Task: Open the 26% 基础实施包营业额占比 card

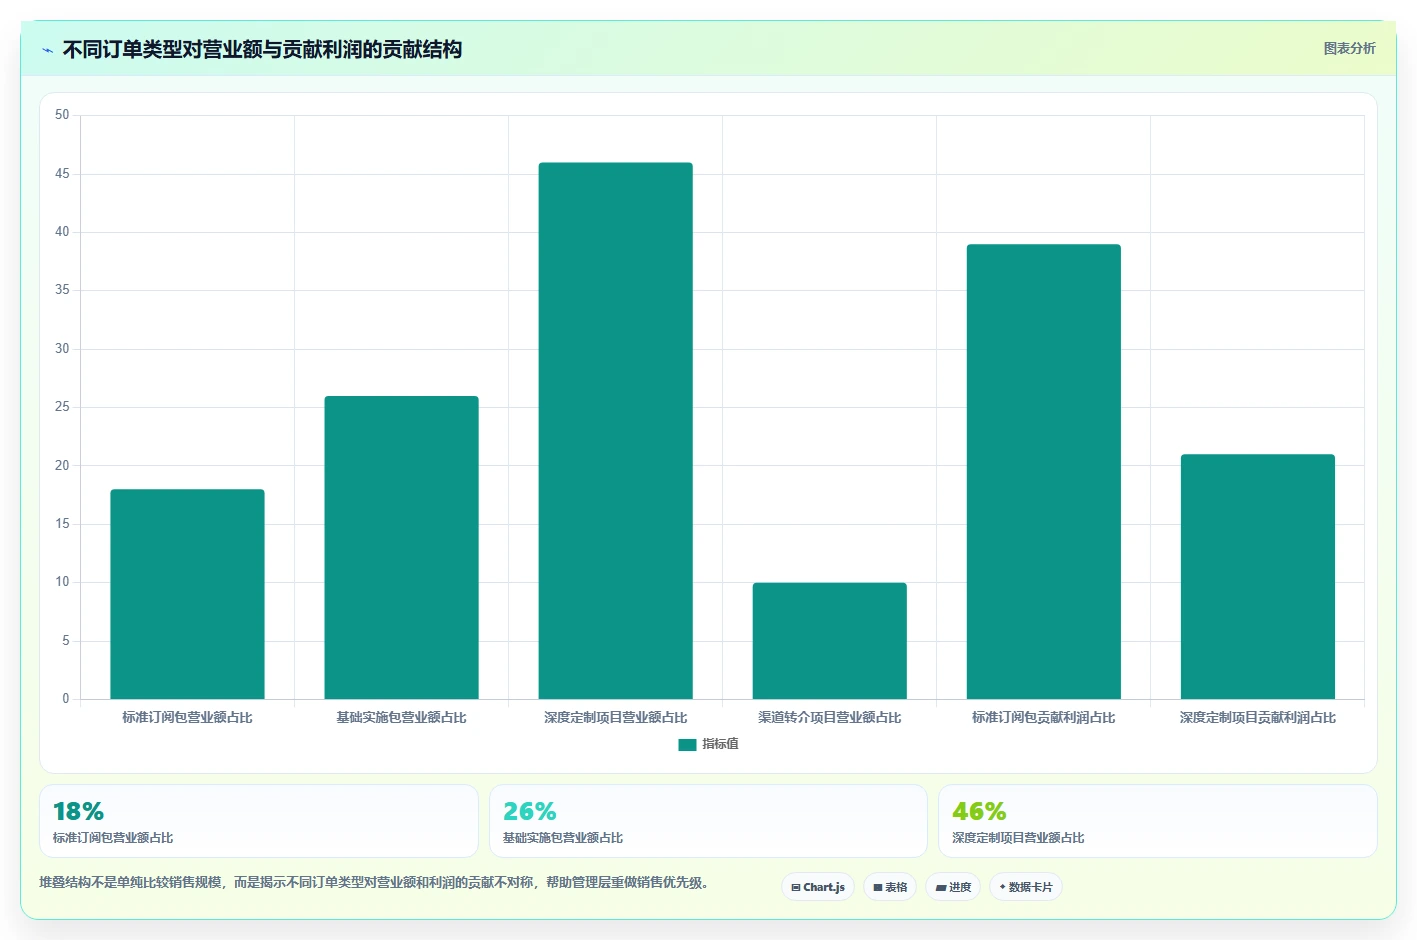Action: [708, 821]
